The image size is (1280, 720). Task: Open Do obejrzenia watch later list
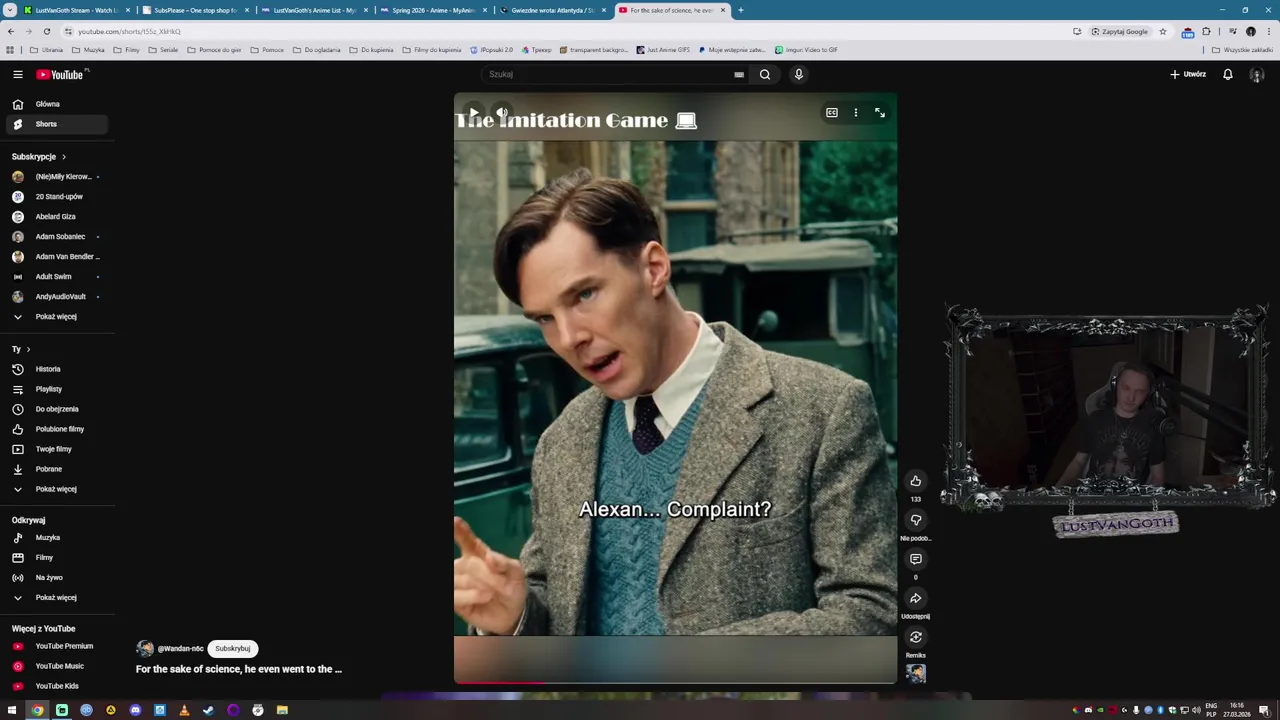point(57,409)
